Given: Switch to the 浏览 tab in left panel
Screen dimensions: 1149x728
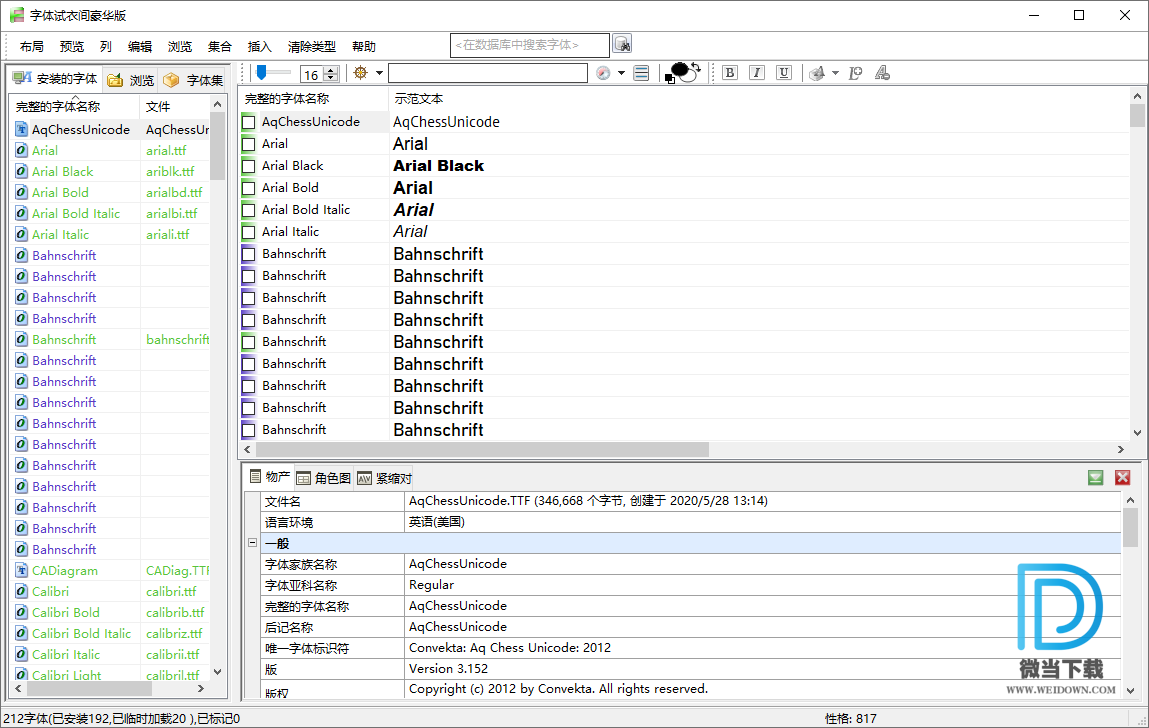Looking at the screenshot, I should pyautogui.click(x=130, y=80).
